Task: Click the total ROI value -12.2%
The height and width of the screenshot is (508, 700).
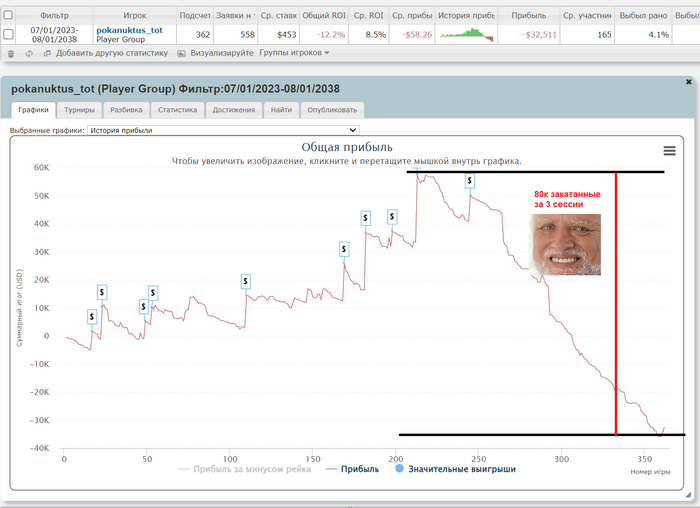Action: click(331, 34)
